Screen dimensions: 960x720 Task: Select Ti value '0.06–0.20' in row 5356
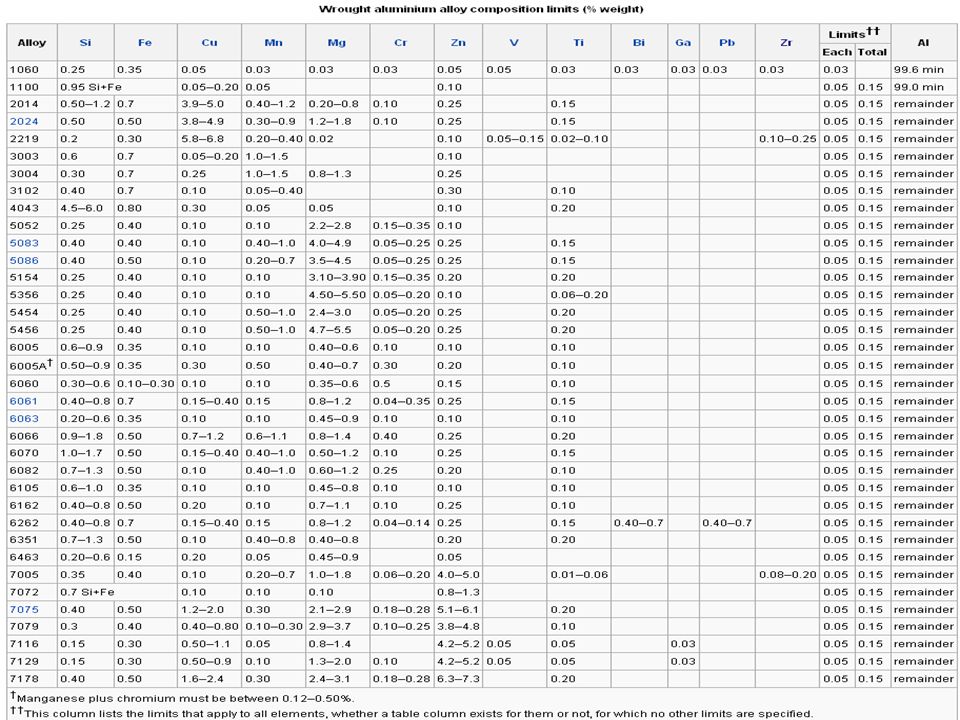(579, 294)
